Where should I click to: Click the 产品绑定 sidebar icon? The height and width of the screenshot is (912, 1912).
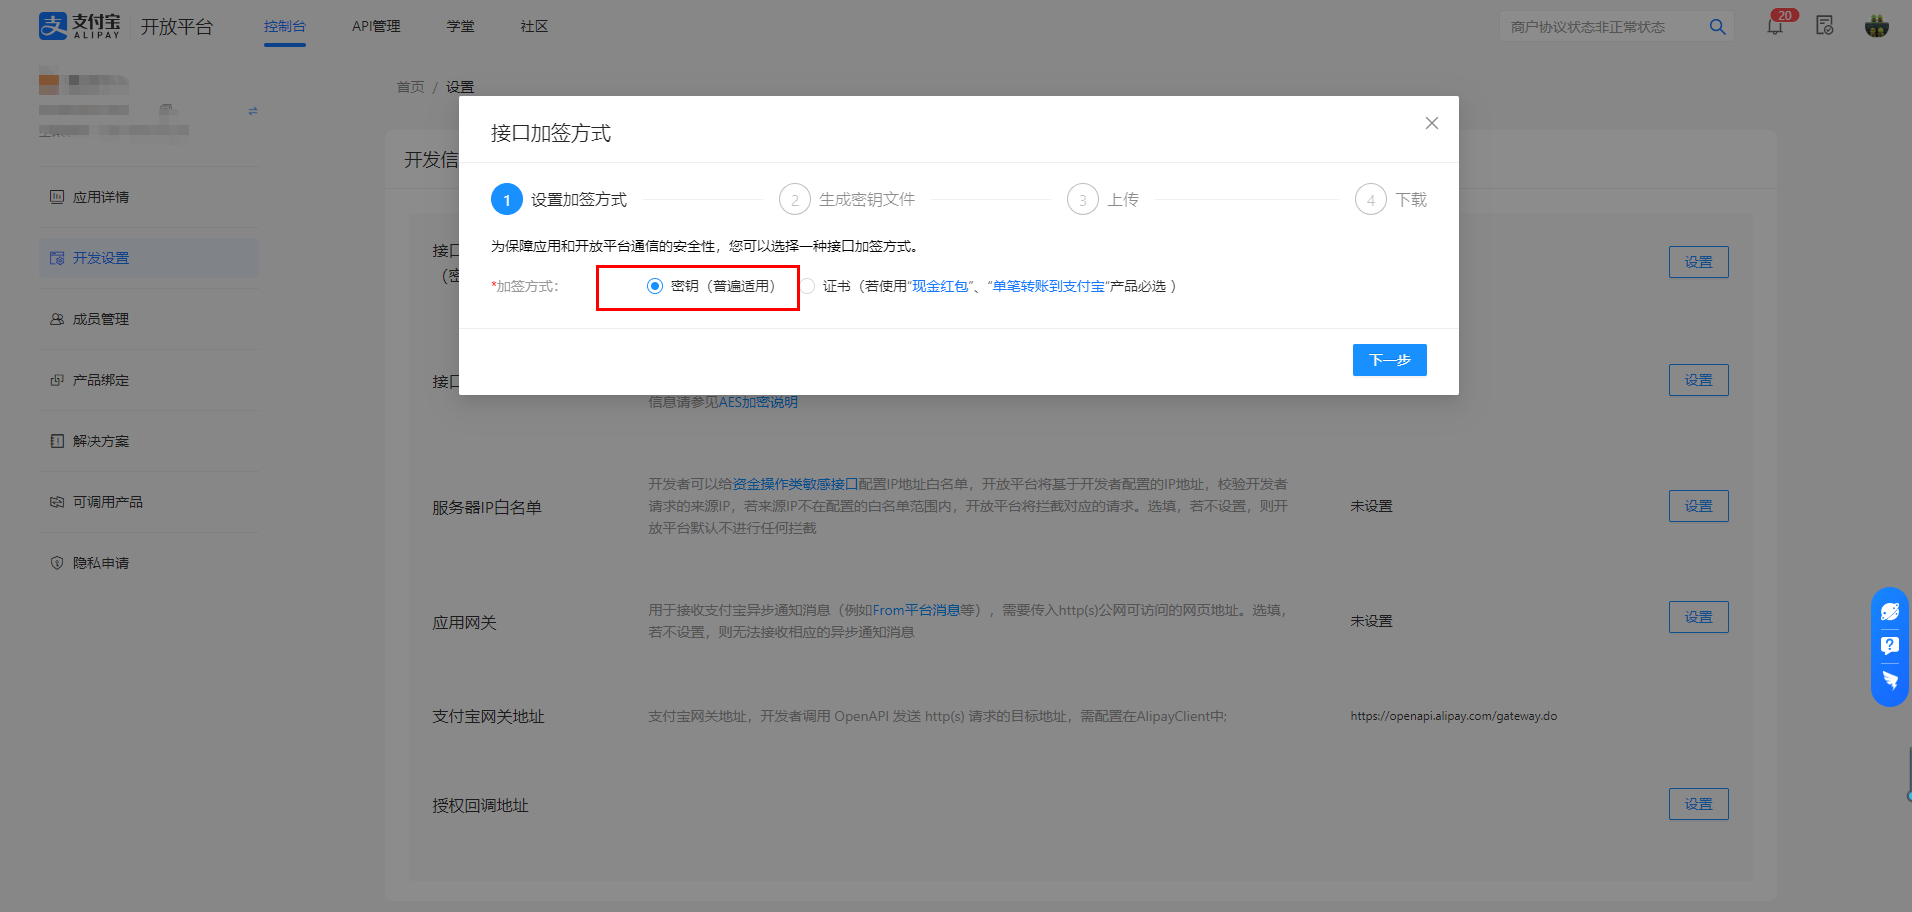click(x=57, y=380)
